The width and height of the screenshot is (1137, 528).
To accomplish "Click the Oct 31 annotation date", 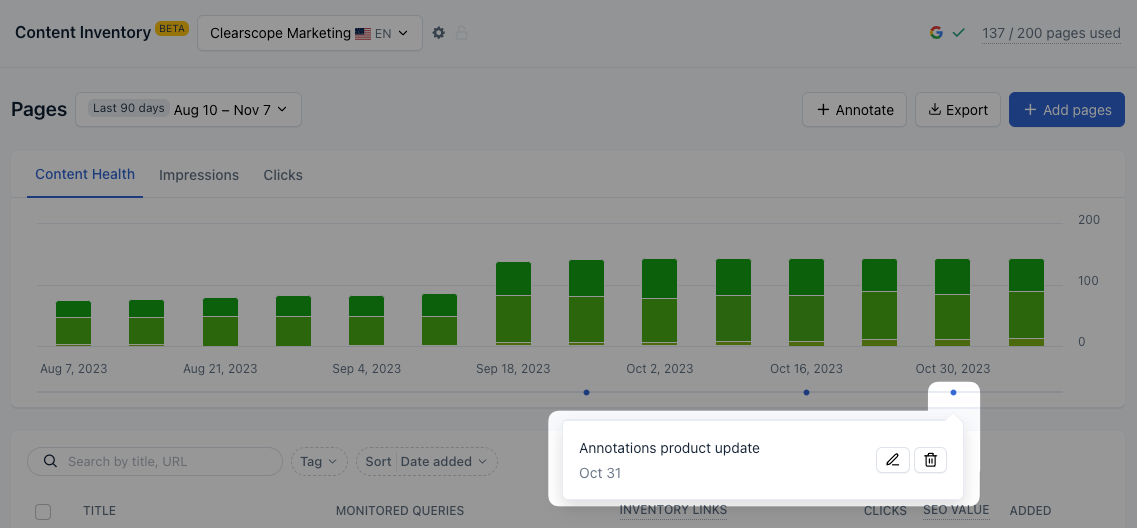I will click(600, 474).
